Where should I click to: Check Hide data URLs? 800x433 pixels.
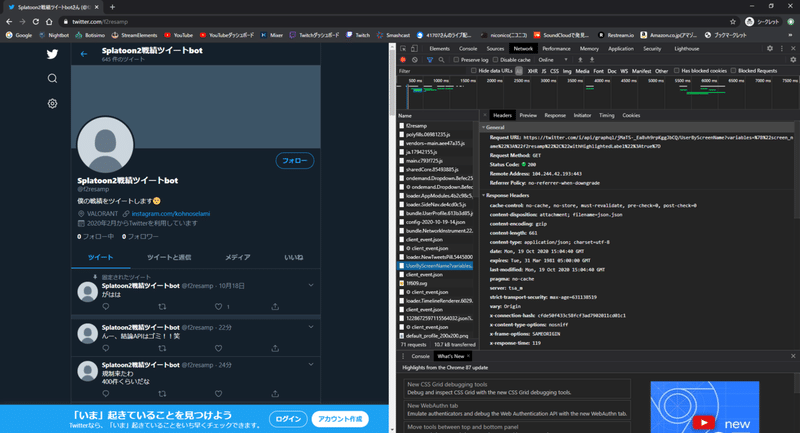(x=473, y=71)
